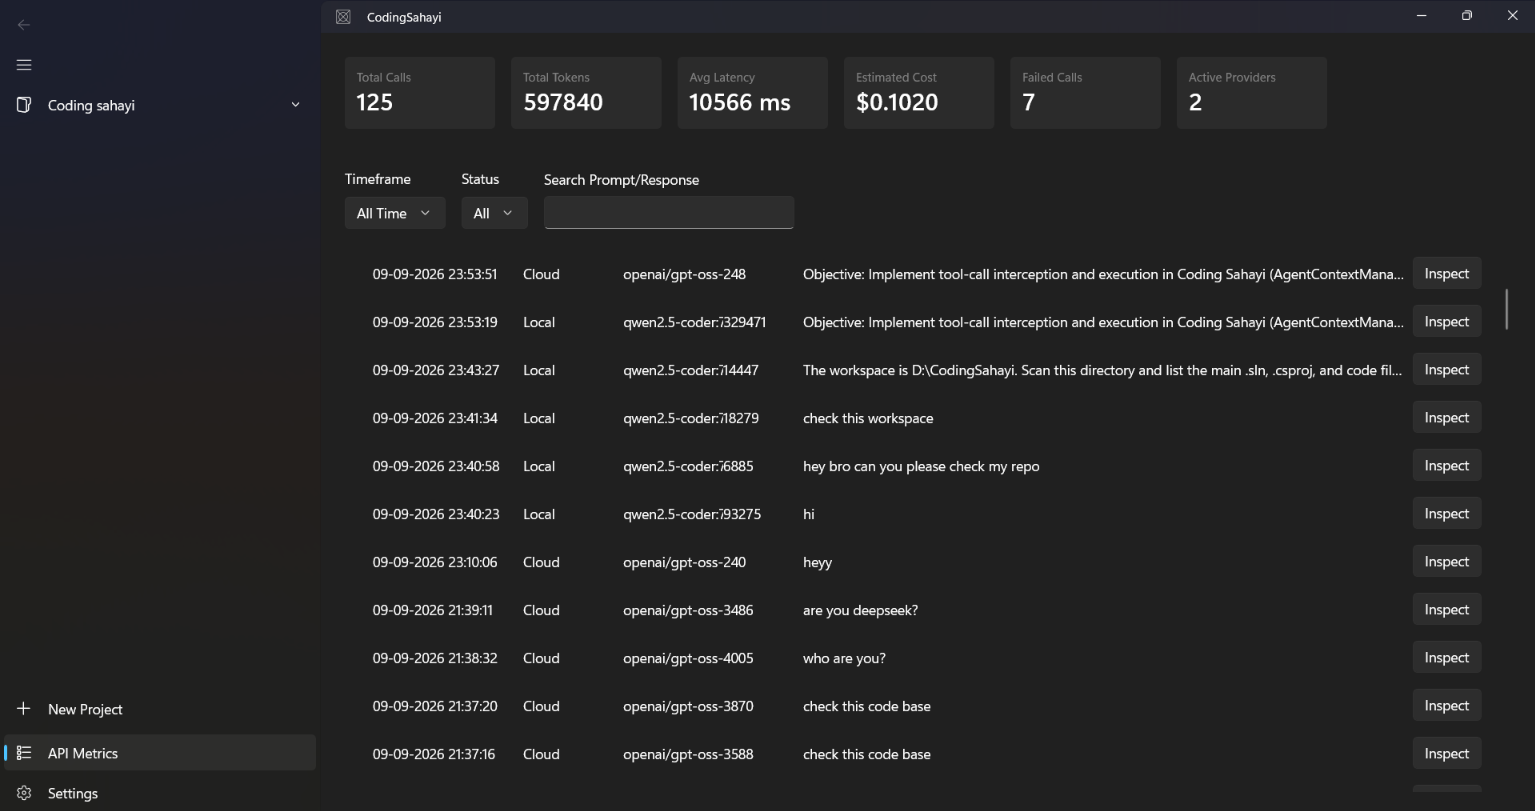Click model name openai/gpt-oss-3870

tap(688, 706)
